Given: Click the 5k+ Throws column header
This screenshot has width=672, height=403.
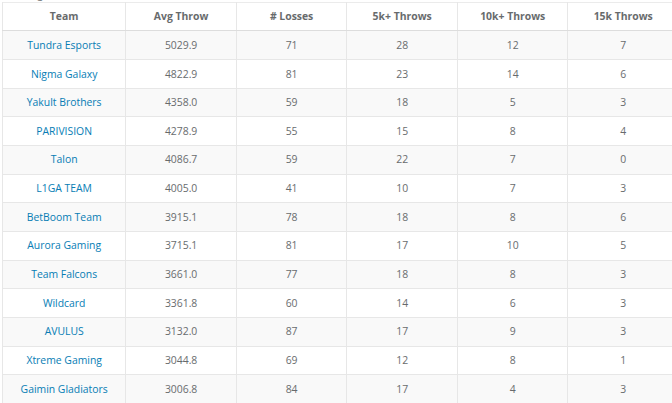Looking at the screenshot, I should (402, 16).
